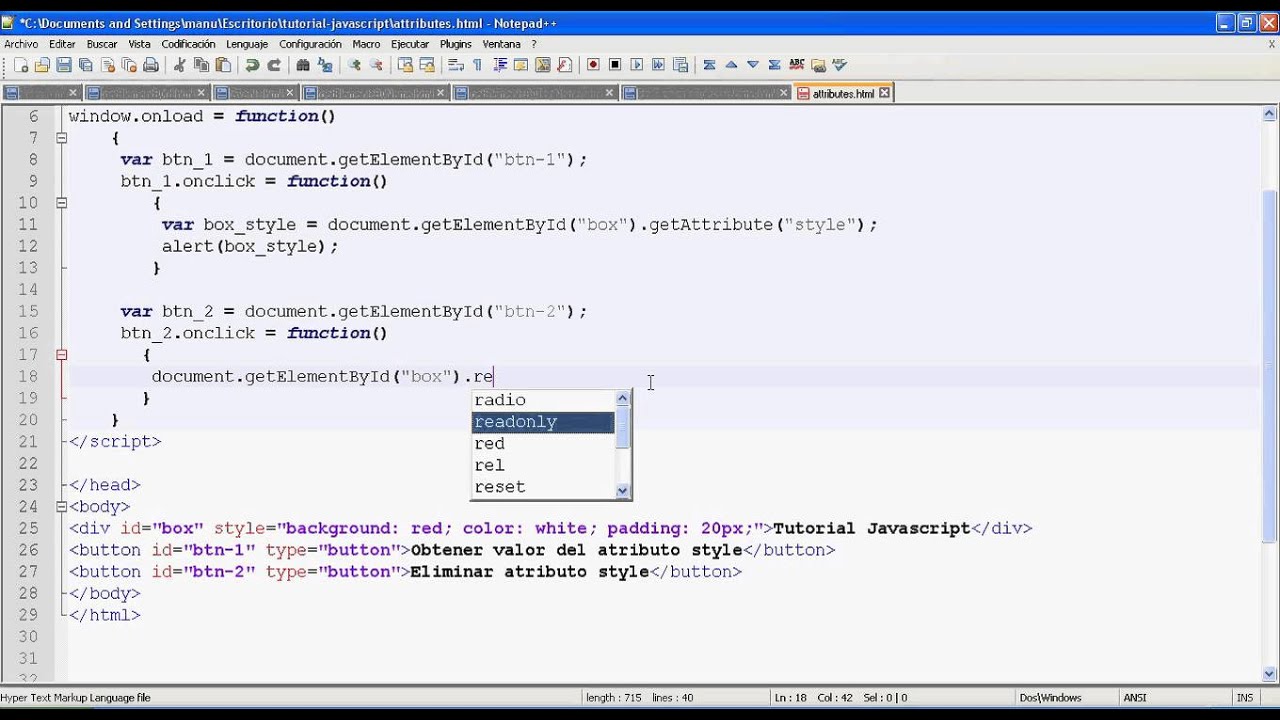
Task: Toggle the indent guide toolbar button
Action: [x=499, y=65]
